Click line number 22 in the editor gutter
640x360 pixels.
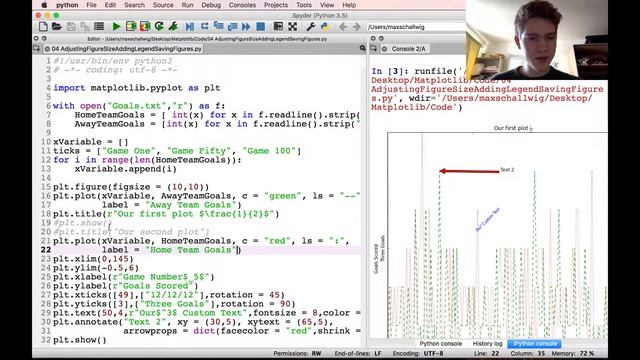(x=46, y=250)
